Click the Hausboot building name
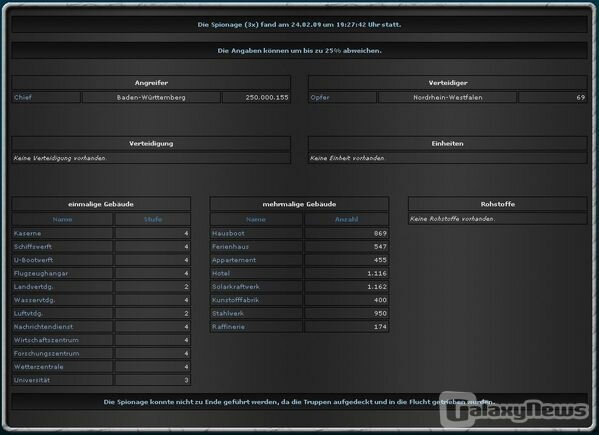The width and height of the screenshot is (599, 435). pos(228,233)
